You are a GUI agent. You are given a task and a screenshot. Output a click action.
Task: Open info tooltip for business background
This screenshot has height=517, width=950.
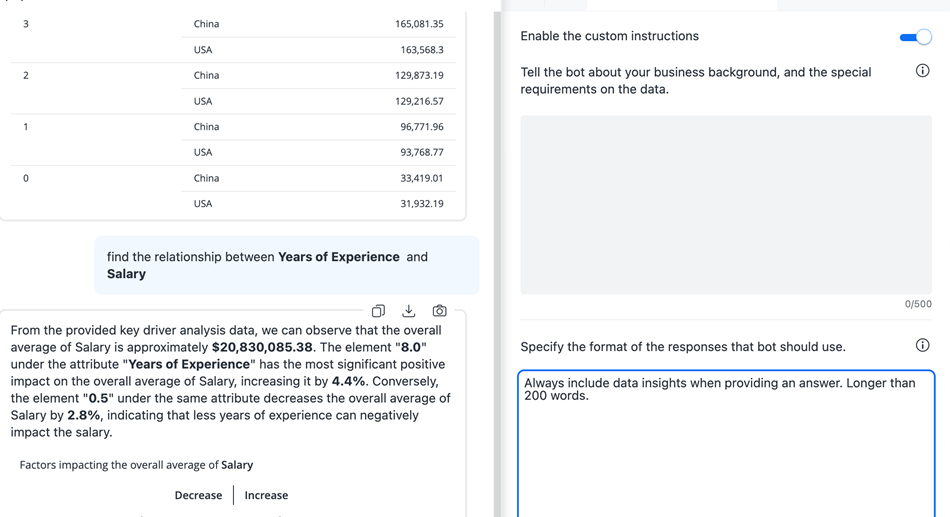pos(922,71)
